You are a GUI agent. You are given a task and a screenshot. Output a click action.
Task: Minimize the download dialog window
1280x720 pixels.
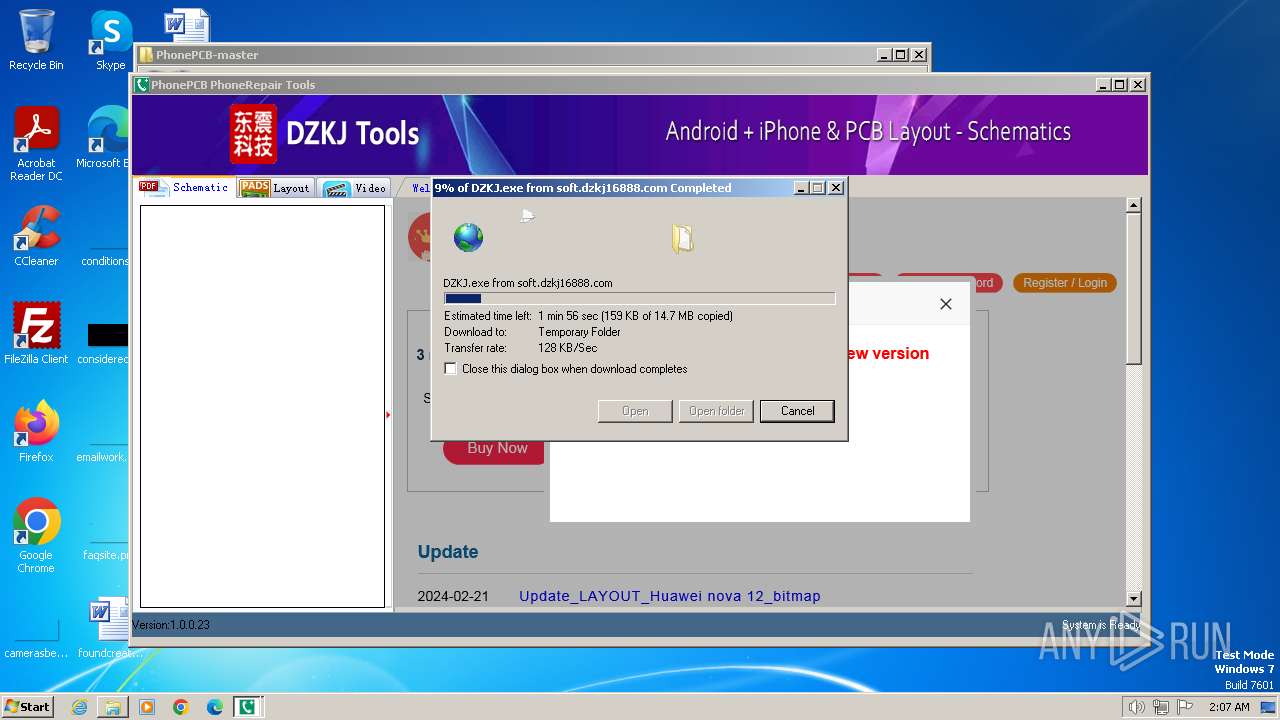801,188
